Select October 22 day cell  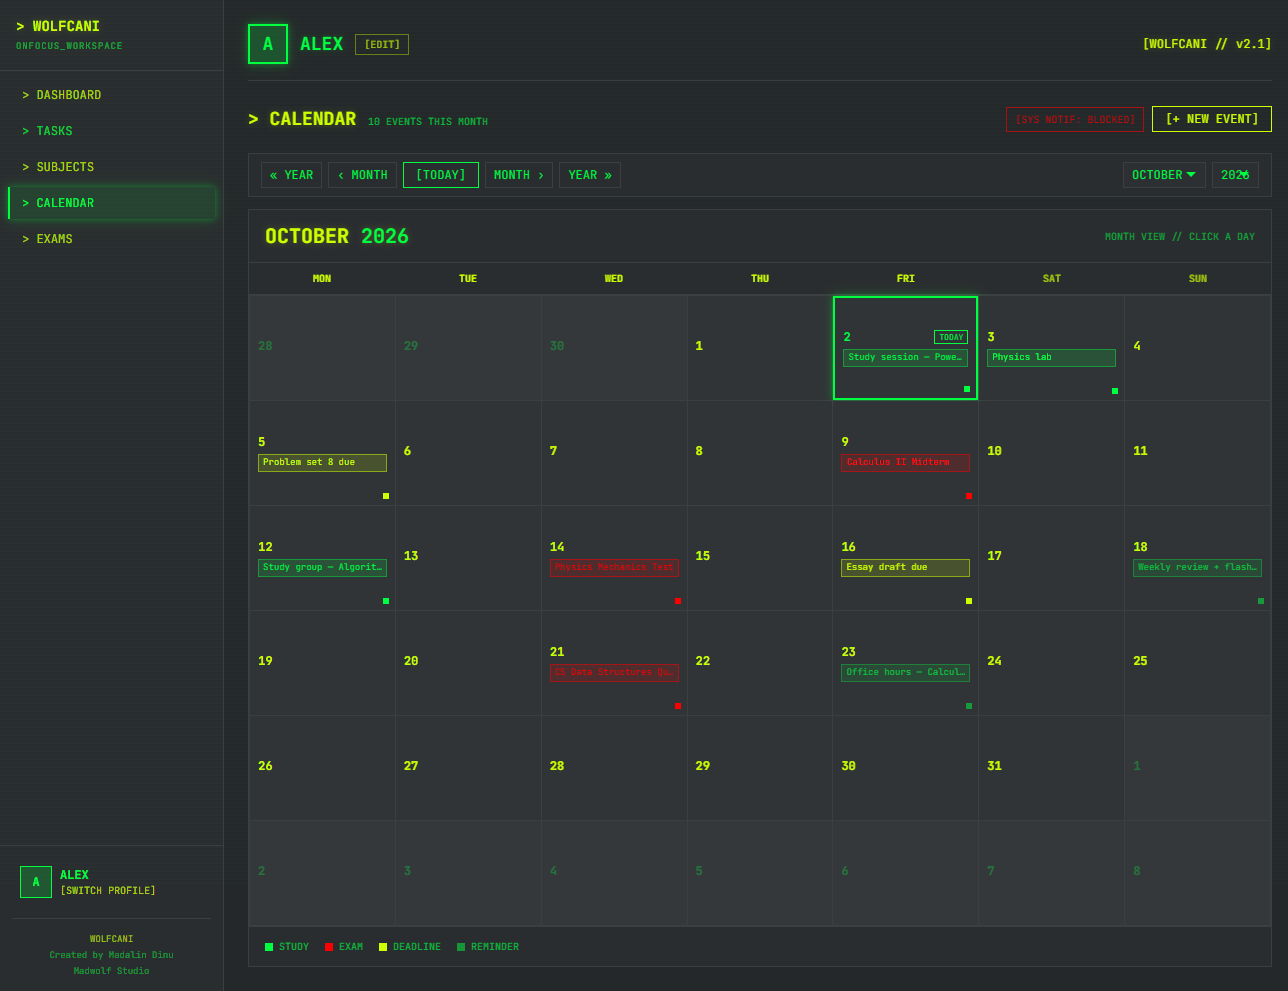point(760,663)
